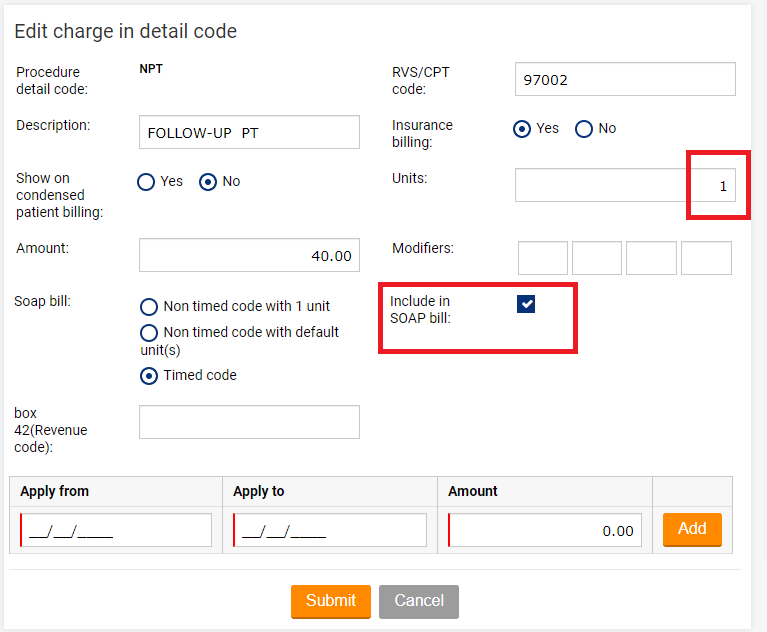The width and height of the screenshot is (767, 632).
Task: Select Non timed code with default unit(s)
Action: 149,332
